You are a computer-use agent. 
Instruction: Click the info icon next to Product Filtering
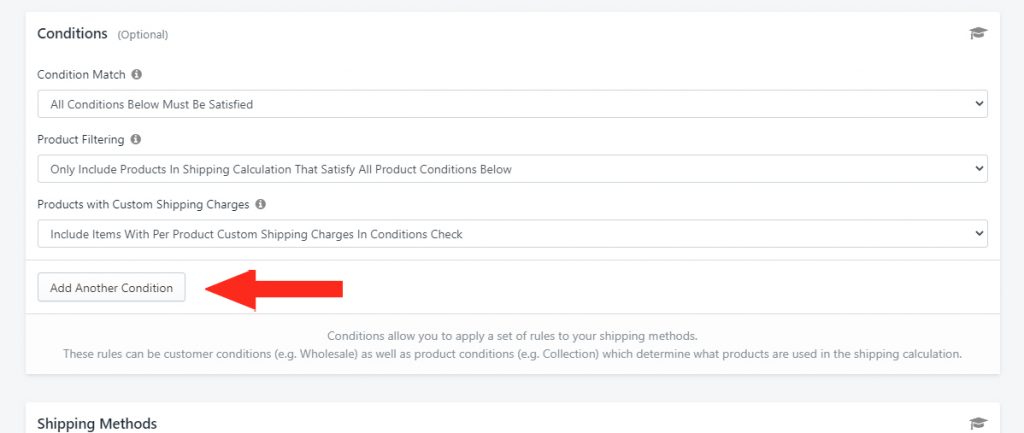136,139
